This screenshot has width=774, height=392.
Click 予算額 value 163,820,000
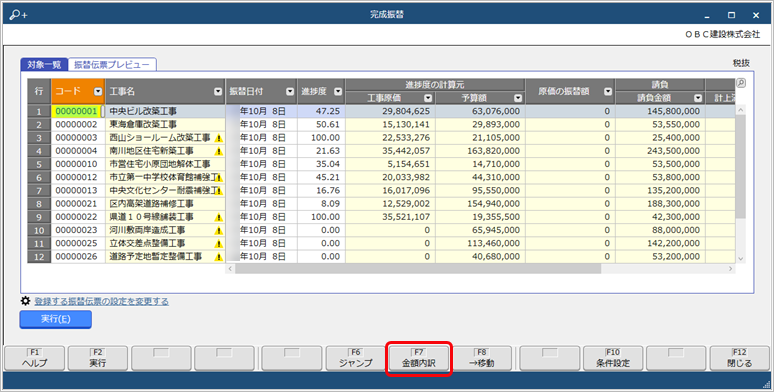(x=480, y=151)
